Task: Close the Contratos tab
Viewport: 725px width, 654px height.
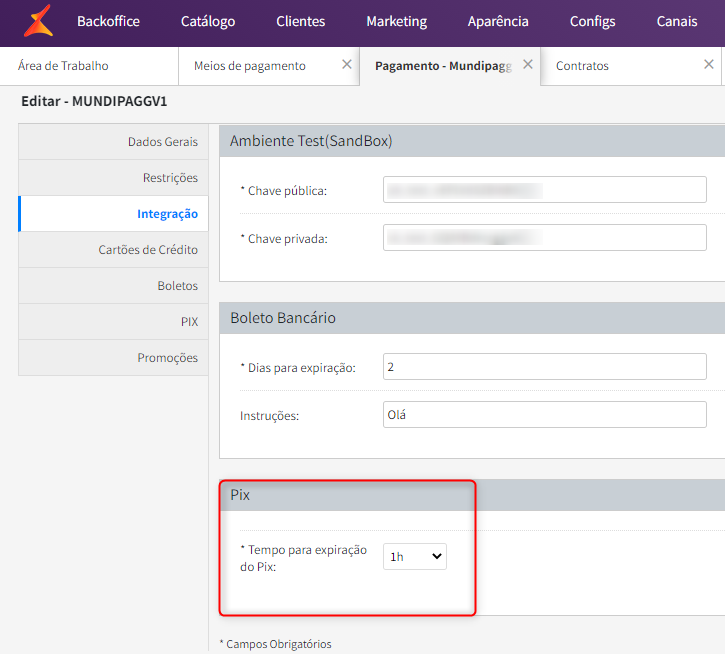Action: click(x=708, y=65)
